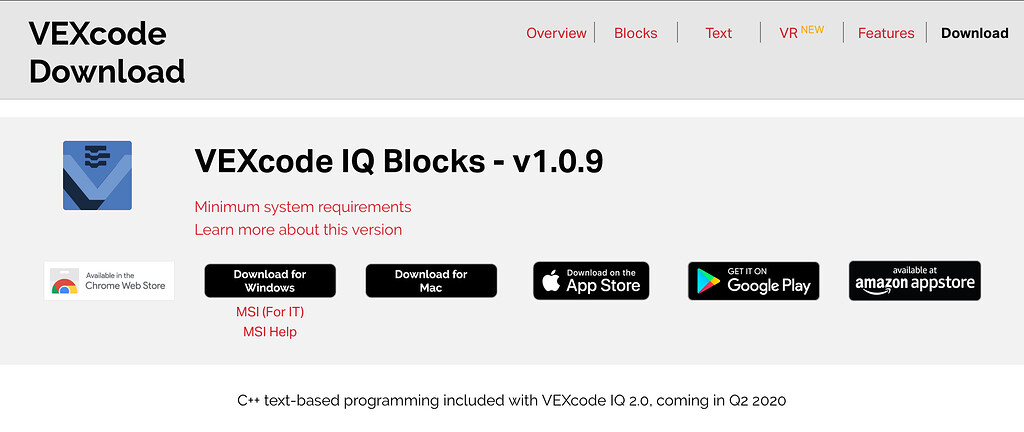Go to the Features nav item
Screen dimensions: 1024x432
[886, 33]
